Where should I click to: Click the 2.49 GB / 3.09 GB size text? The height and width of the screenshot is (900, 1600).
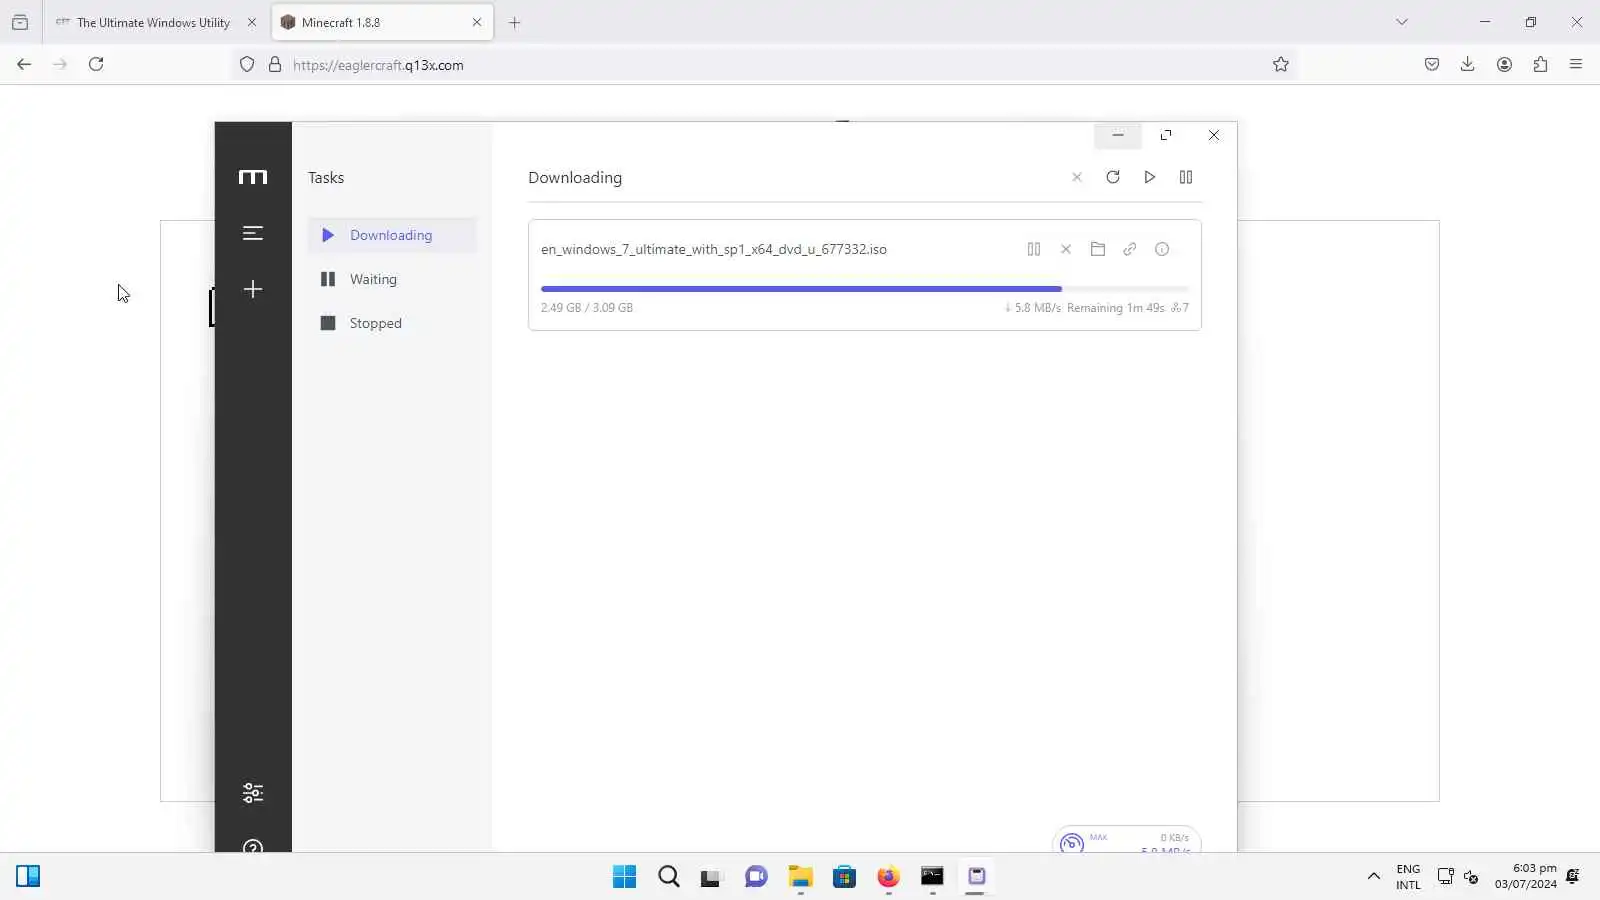pyautogui.click(x=587, y=308)
